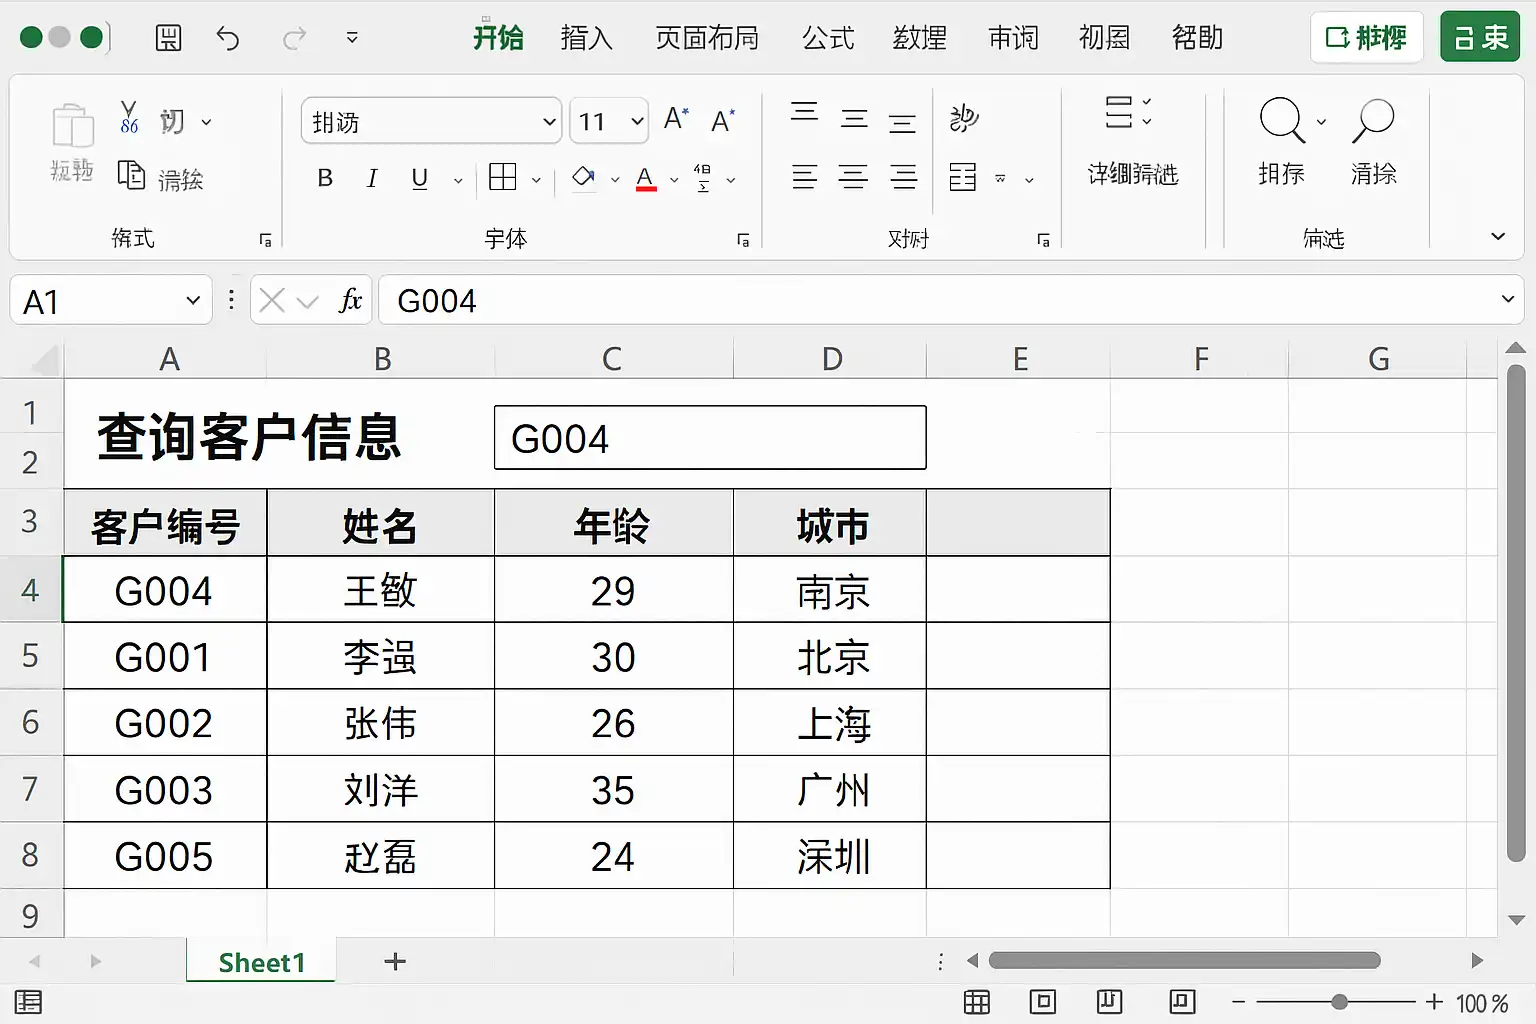Open the 插入 ribbon tab
Image resolution: width=1536 pixels, height=1024 pixels.
(x=586, y=38)
